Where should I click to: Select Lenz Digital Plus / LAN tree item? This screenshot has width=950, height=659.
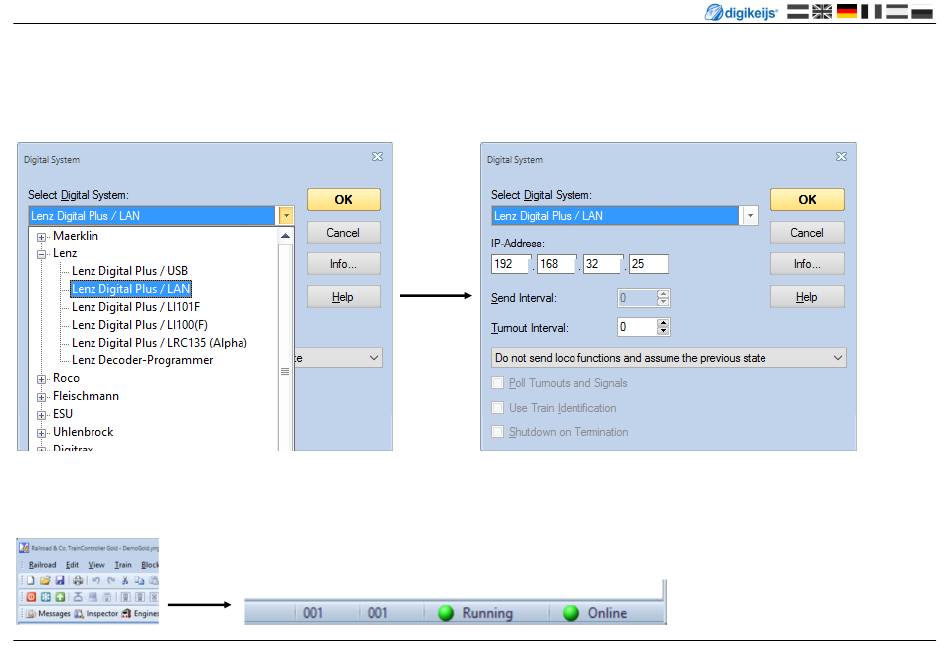(x=131, y=289)
